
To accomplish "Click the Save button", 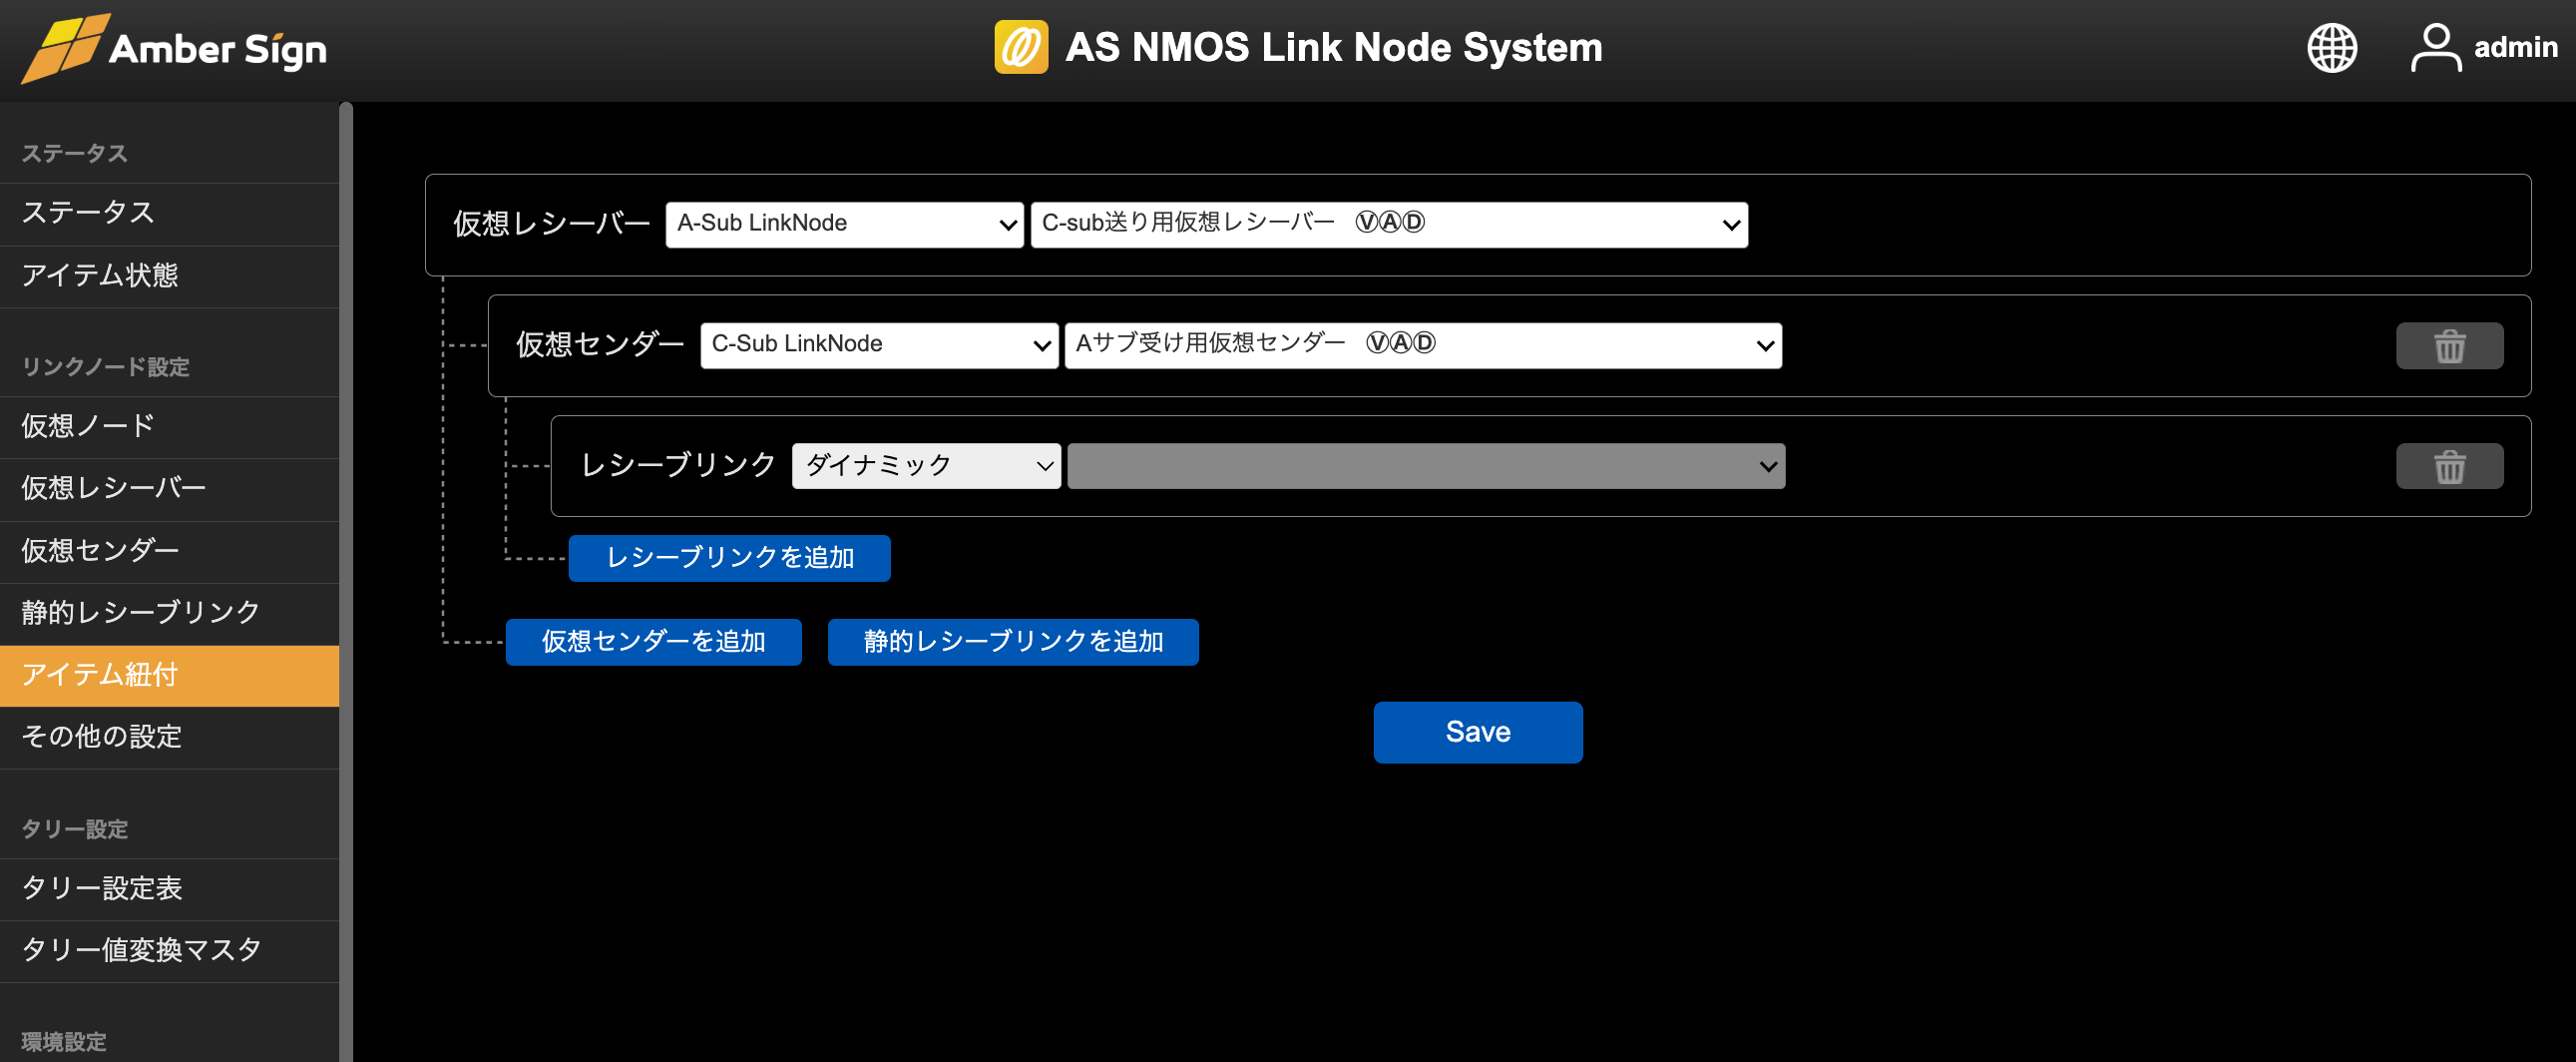I will coord(1477,732).
